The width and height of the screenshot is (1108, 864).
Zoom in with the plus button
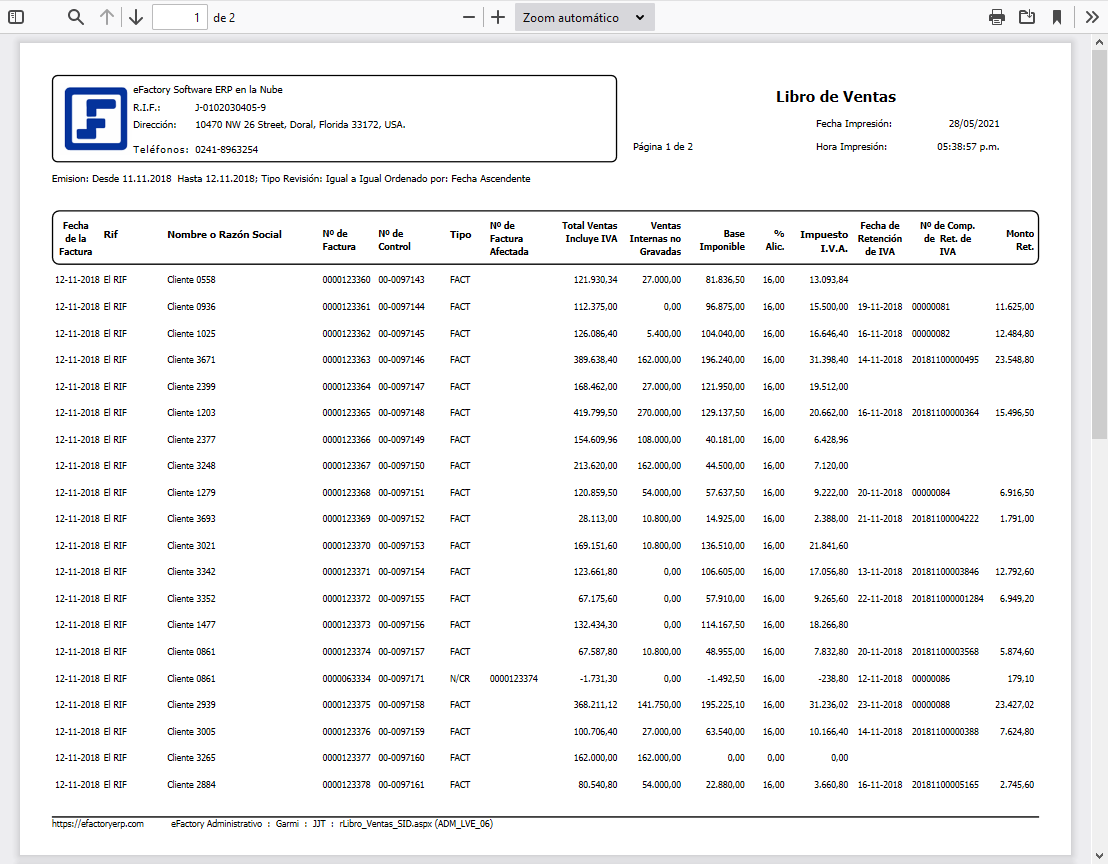coord(498,17)
